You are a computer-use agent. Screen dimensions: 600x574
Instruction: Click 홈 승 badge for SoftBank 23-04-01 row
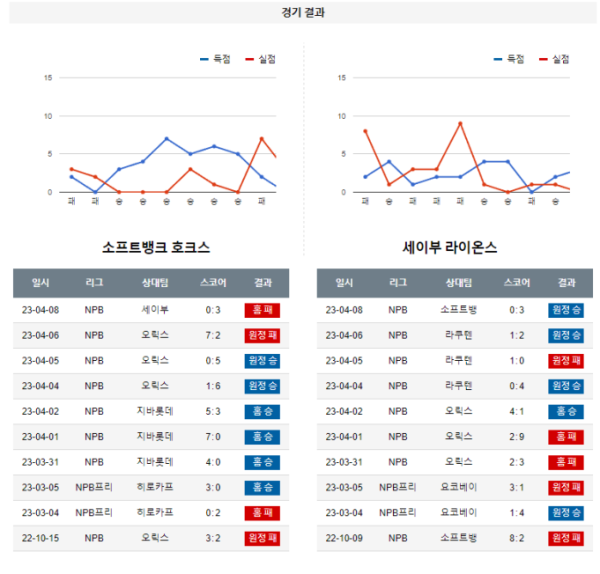tap(262, 437)
